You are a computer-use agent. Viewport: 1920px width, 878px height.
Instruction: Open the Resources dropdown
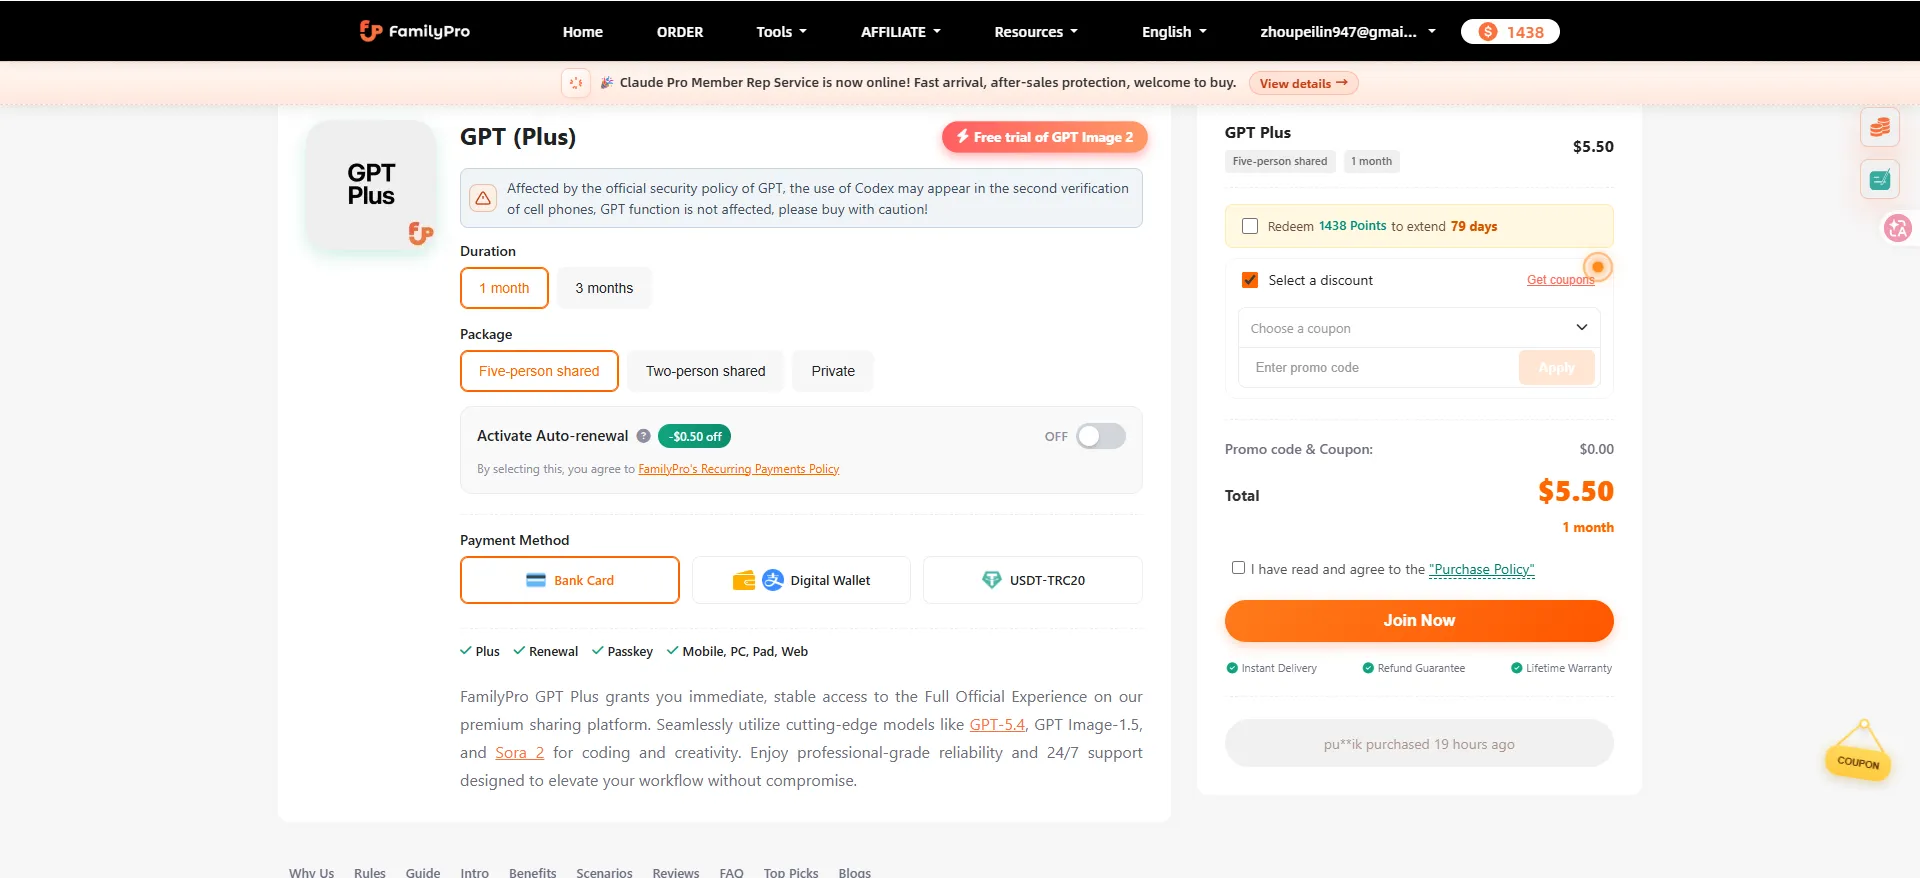pyautogui.click(x=1036, y=32)
